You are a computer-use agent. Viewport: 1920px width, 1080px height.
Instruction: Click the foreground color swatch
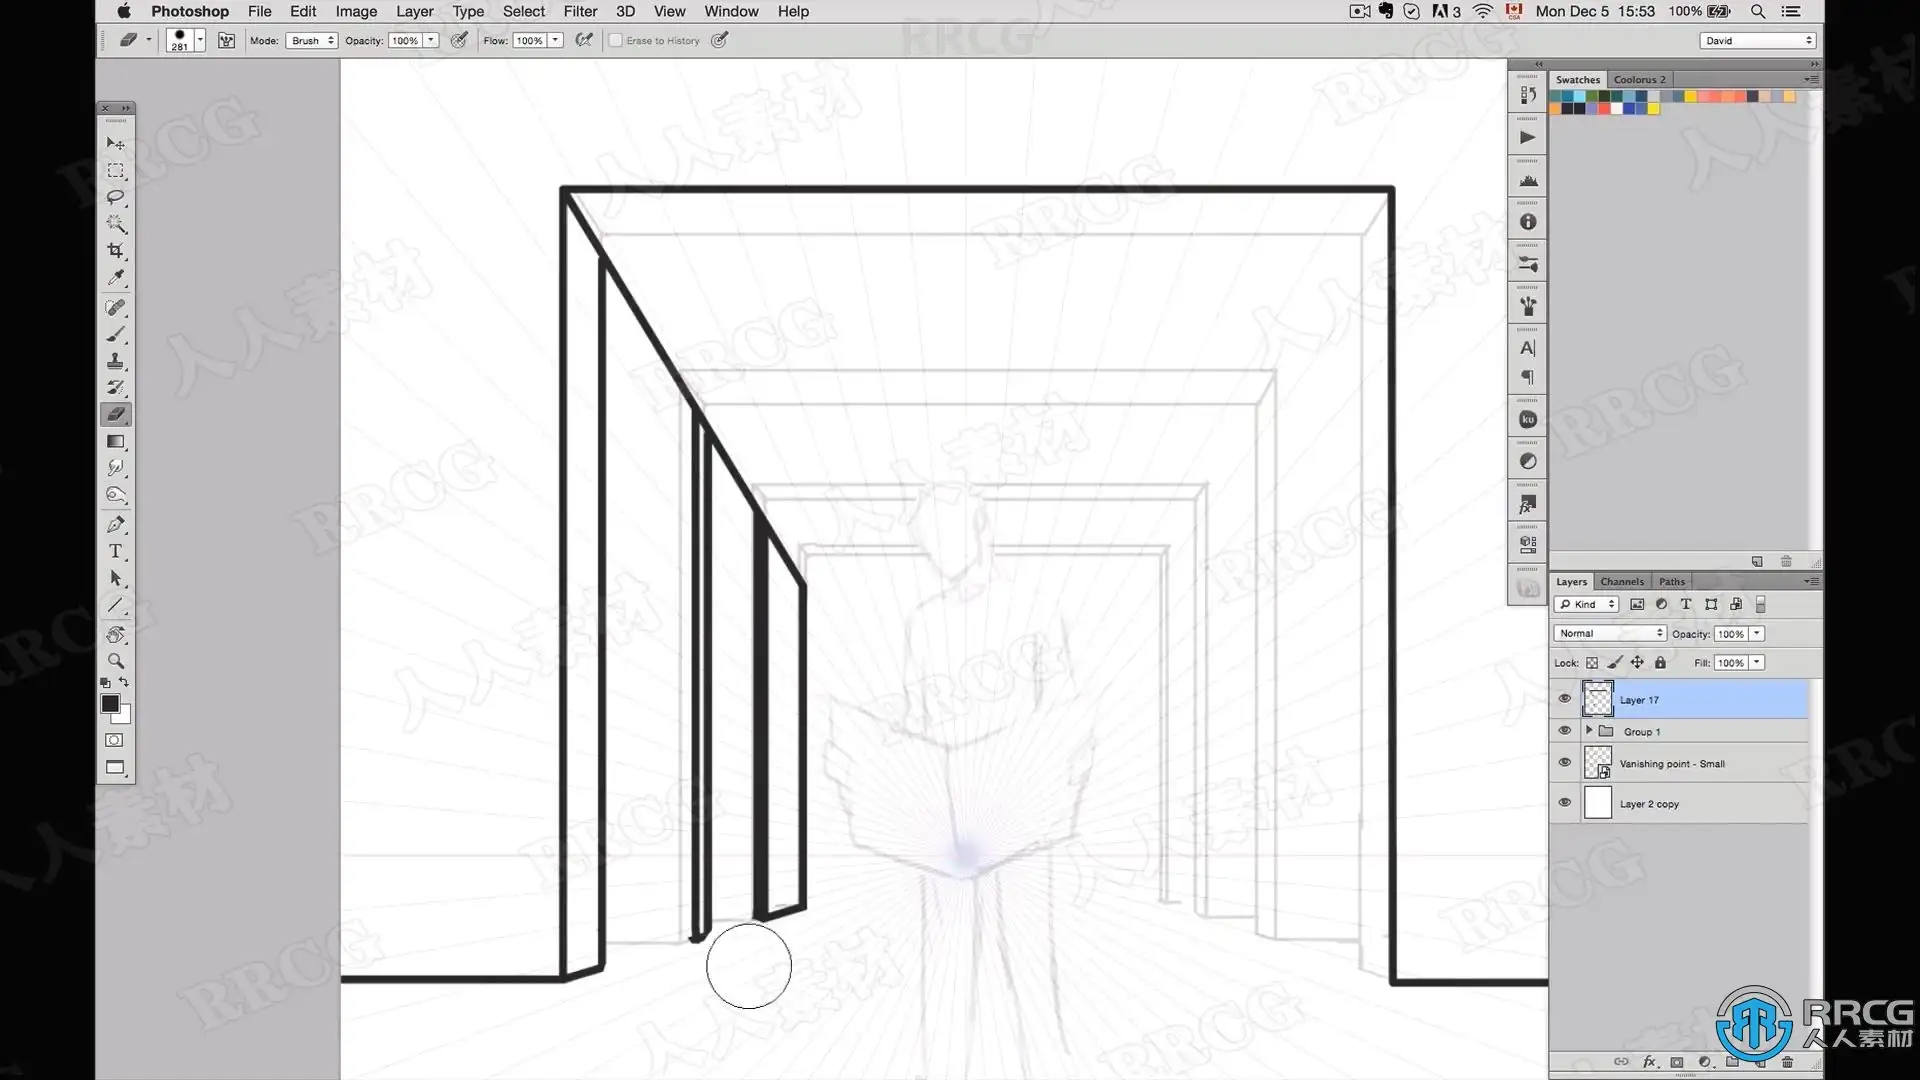point(110,704)
